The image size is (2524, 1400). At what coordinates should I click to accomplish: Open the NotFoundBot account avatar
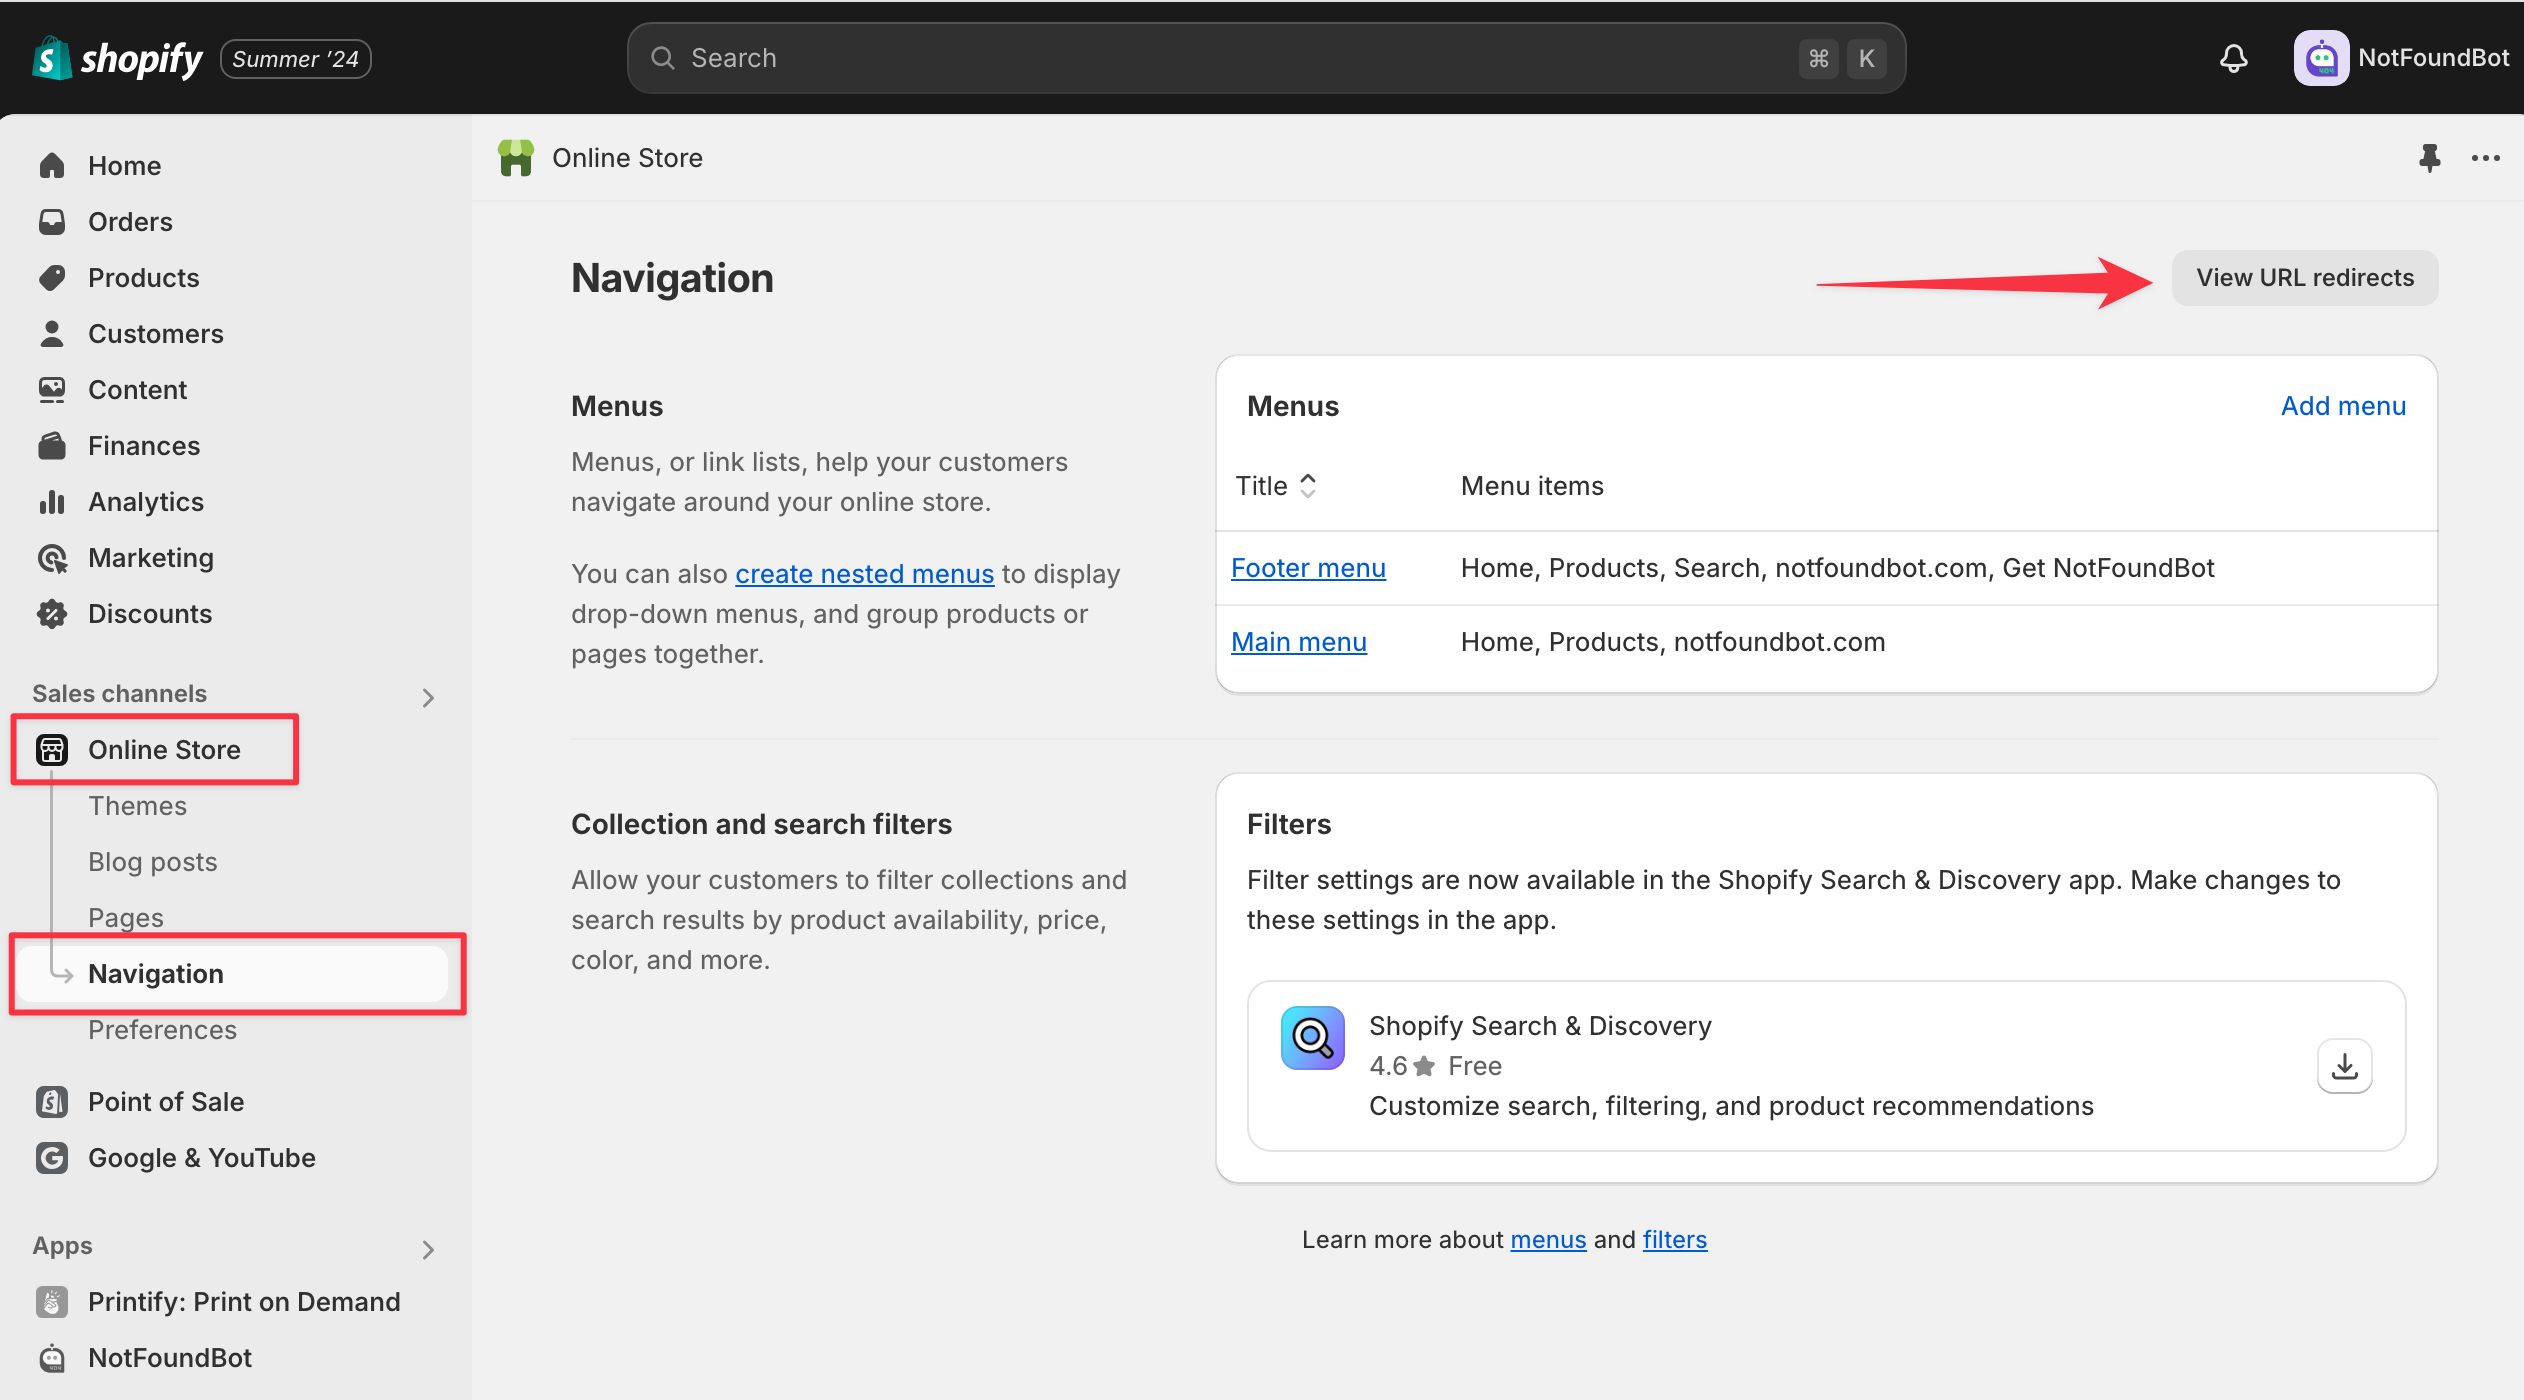coord(2321,58)
